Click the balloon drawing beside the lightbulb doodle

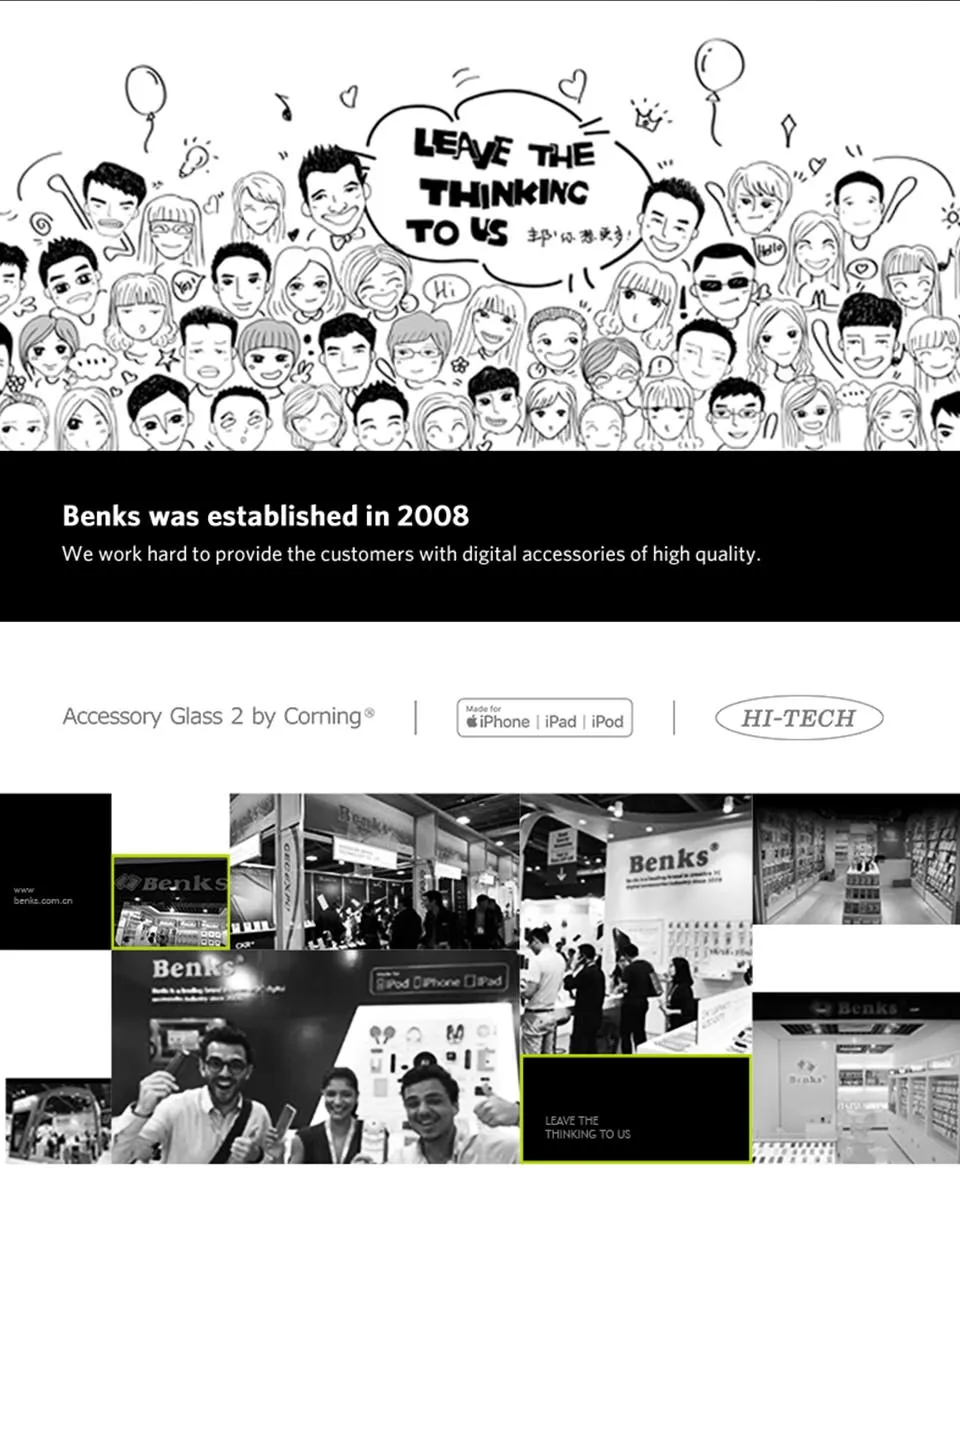click(146, 107)
